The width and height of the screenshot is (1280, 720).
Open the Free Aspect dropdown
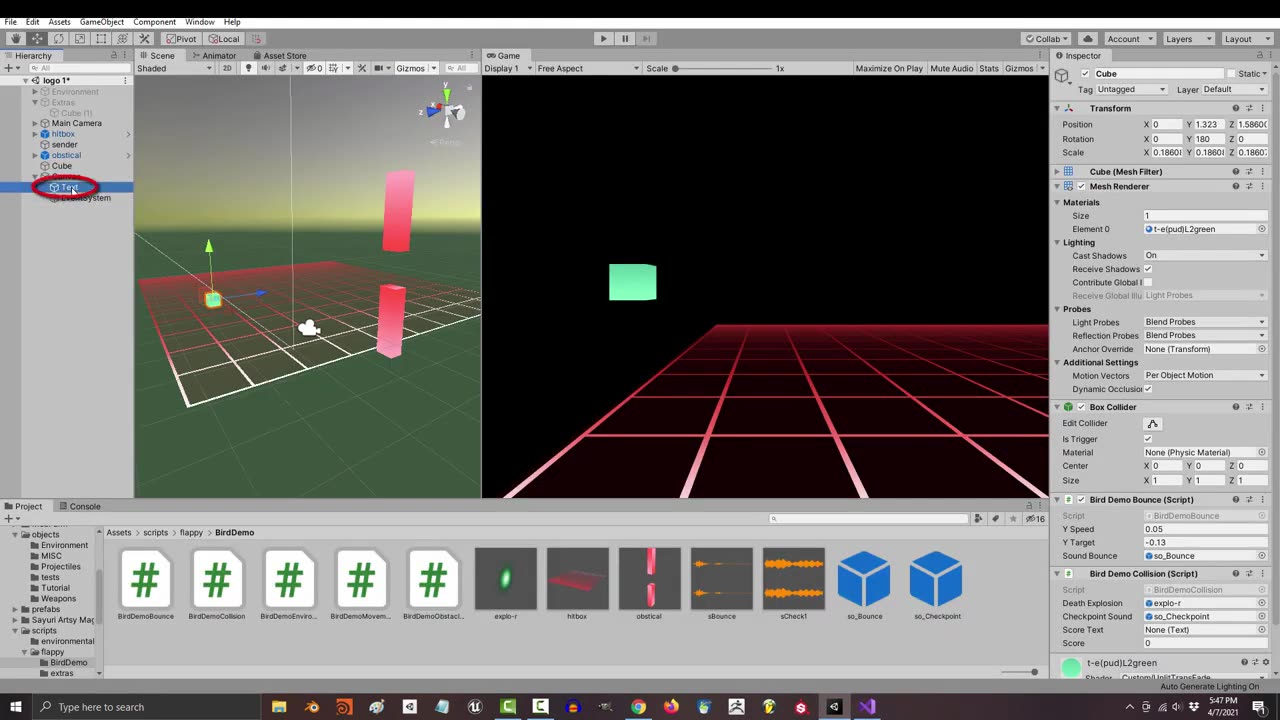click(588, 68)
